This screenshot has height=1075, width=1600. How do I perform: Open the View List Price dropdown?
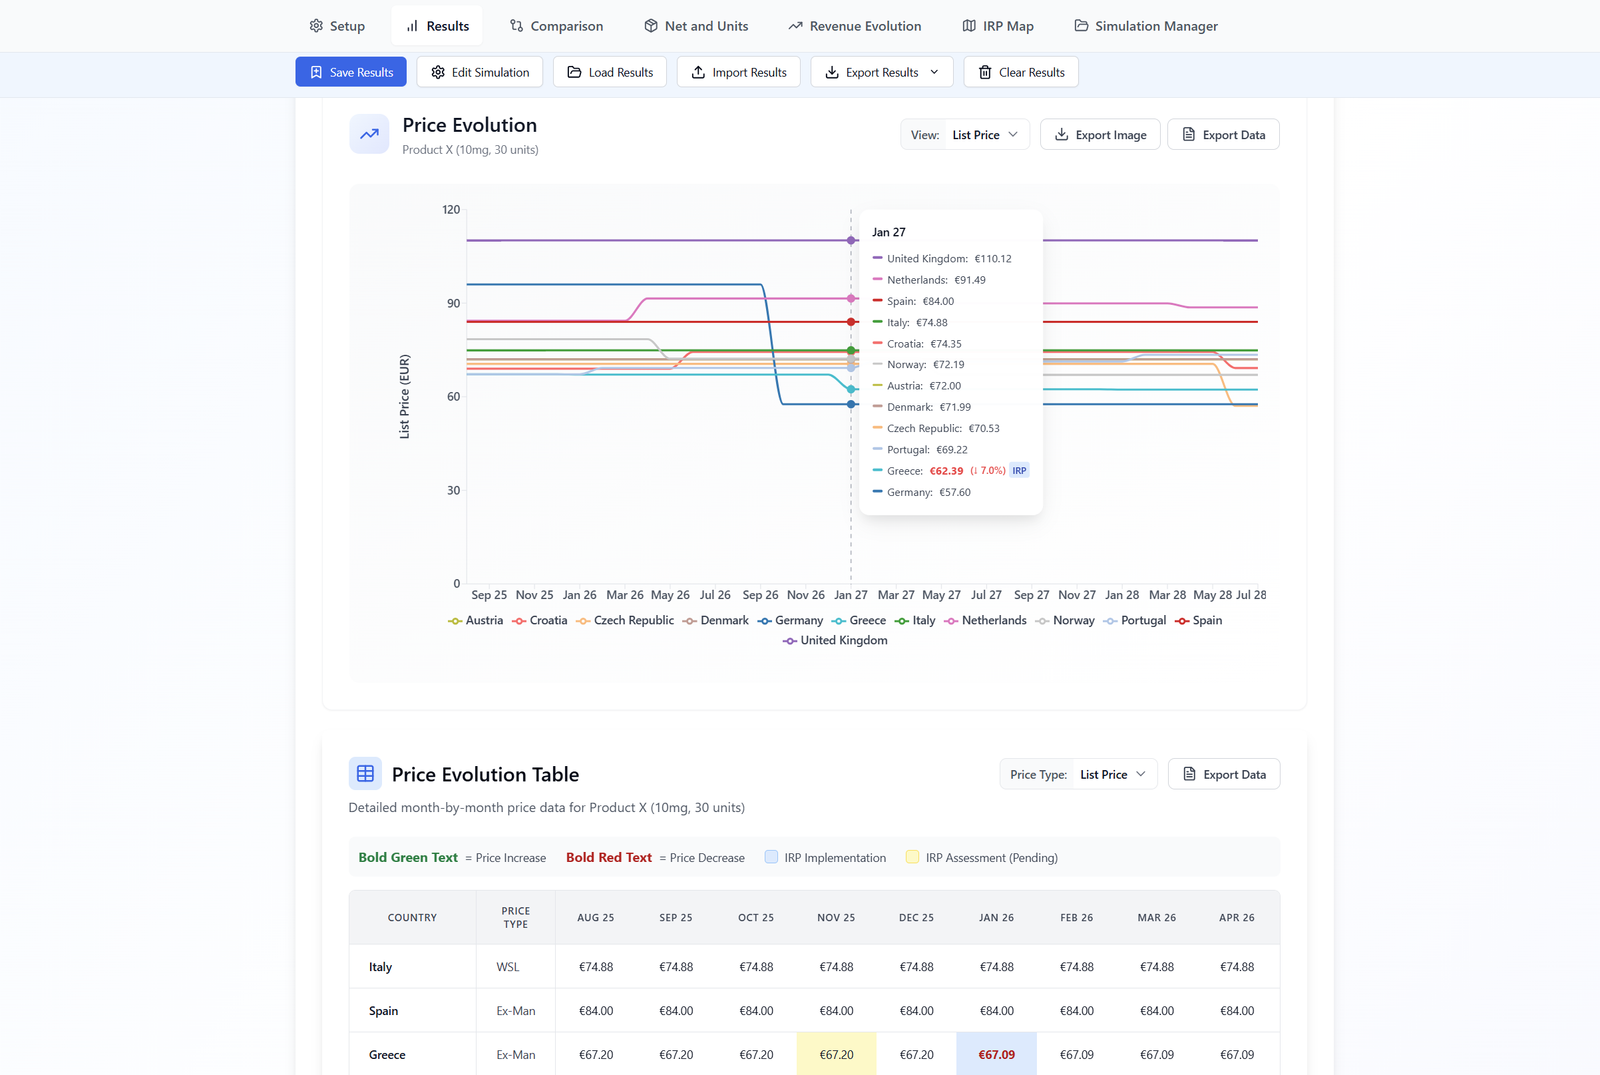(x=983, y=134)
